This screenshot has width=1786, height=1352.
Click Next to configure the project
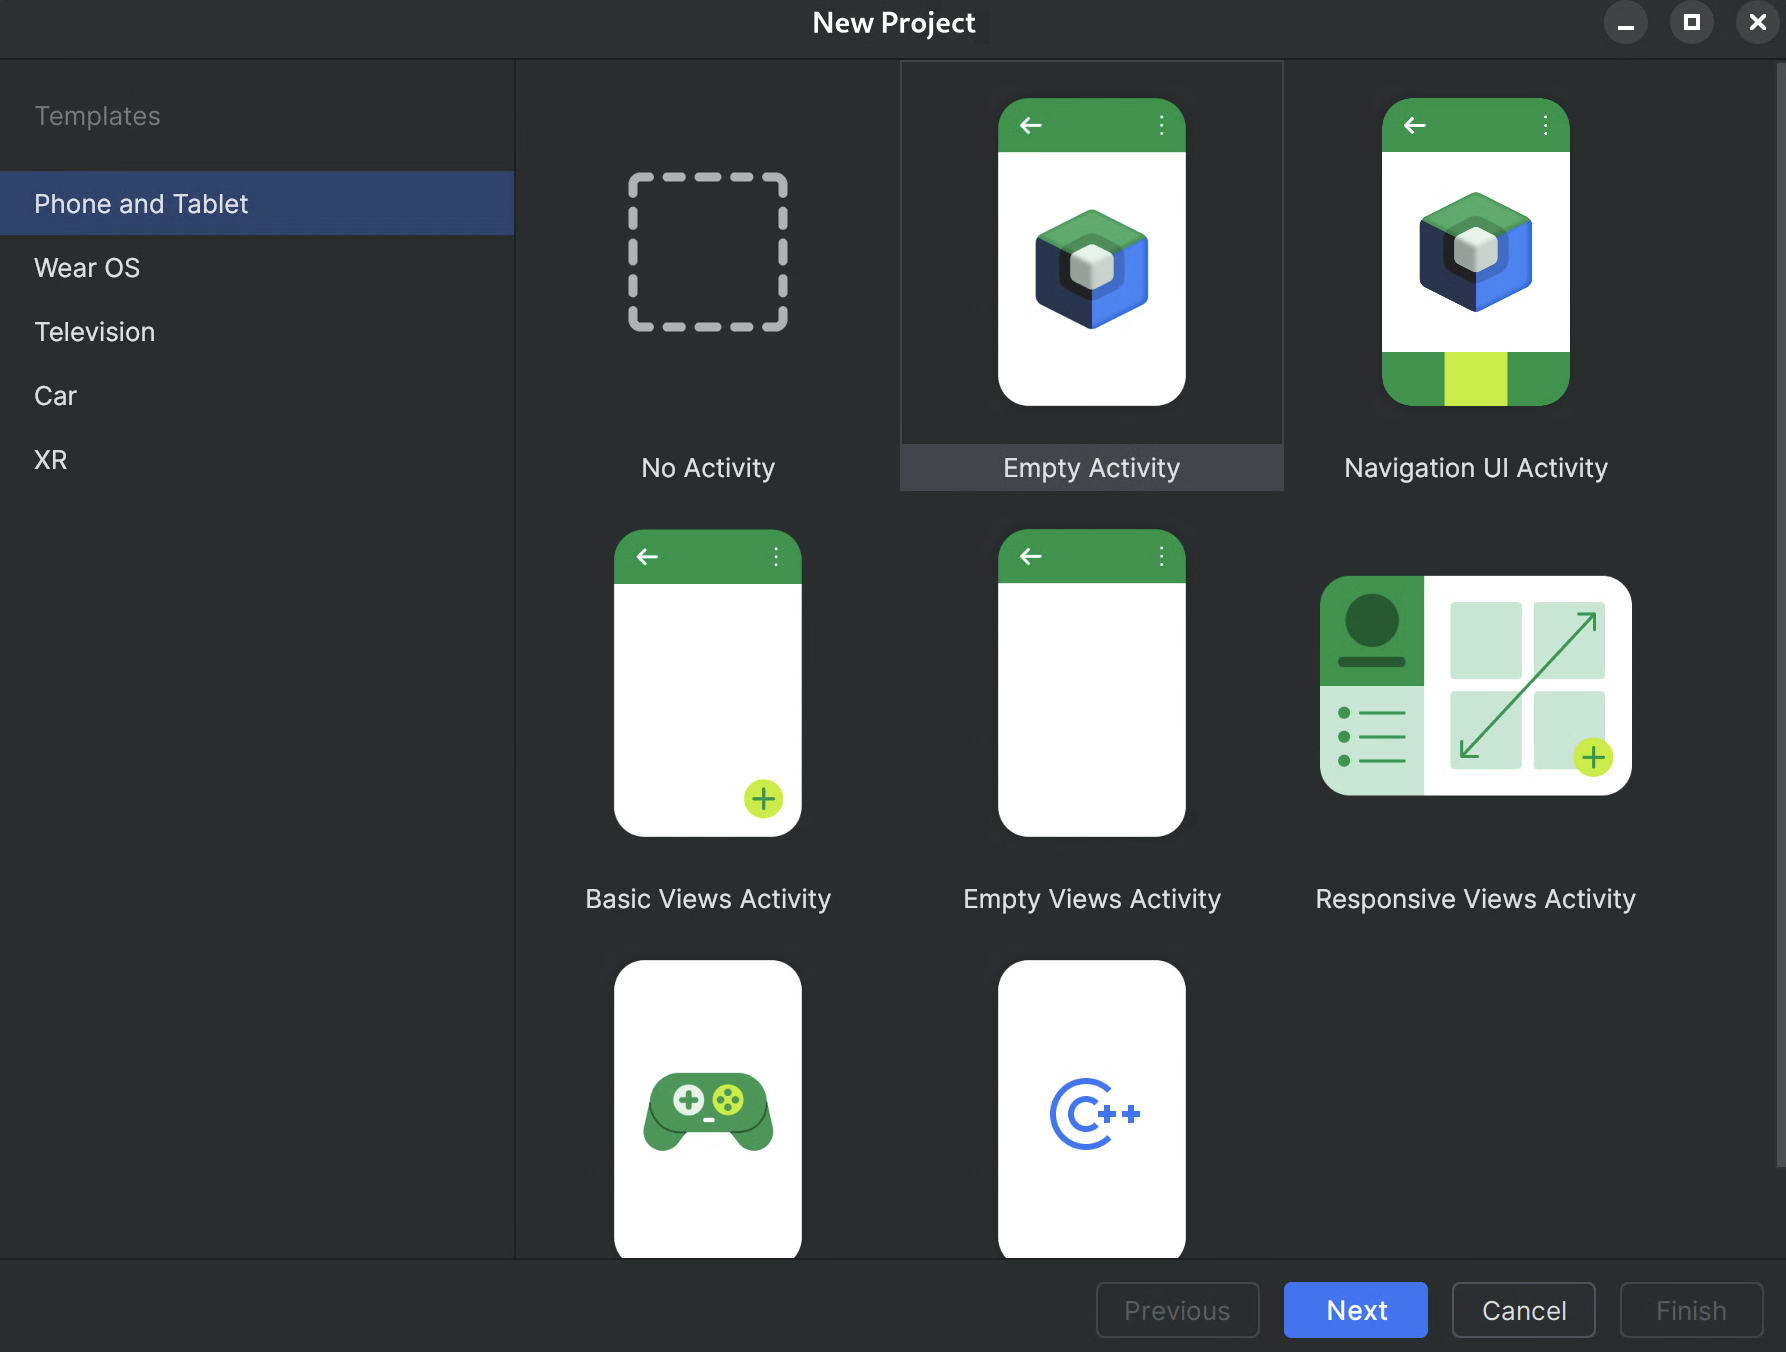tap(1355, 1310)
